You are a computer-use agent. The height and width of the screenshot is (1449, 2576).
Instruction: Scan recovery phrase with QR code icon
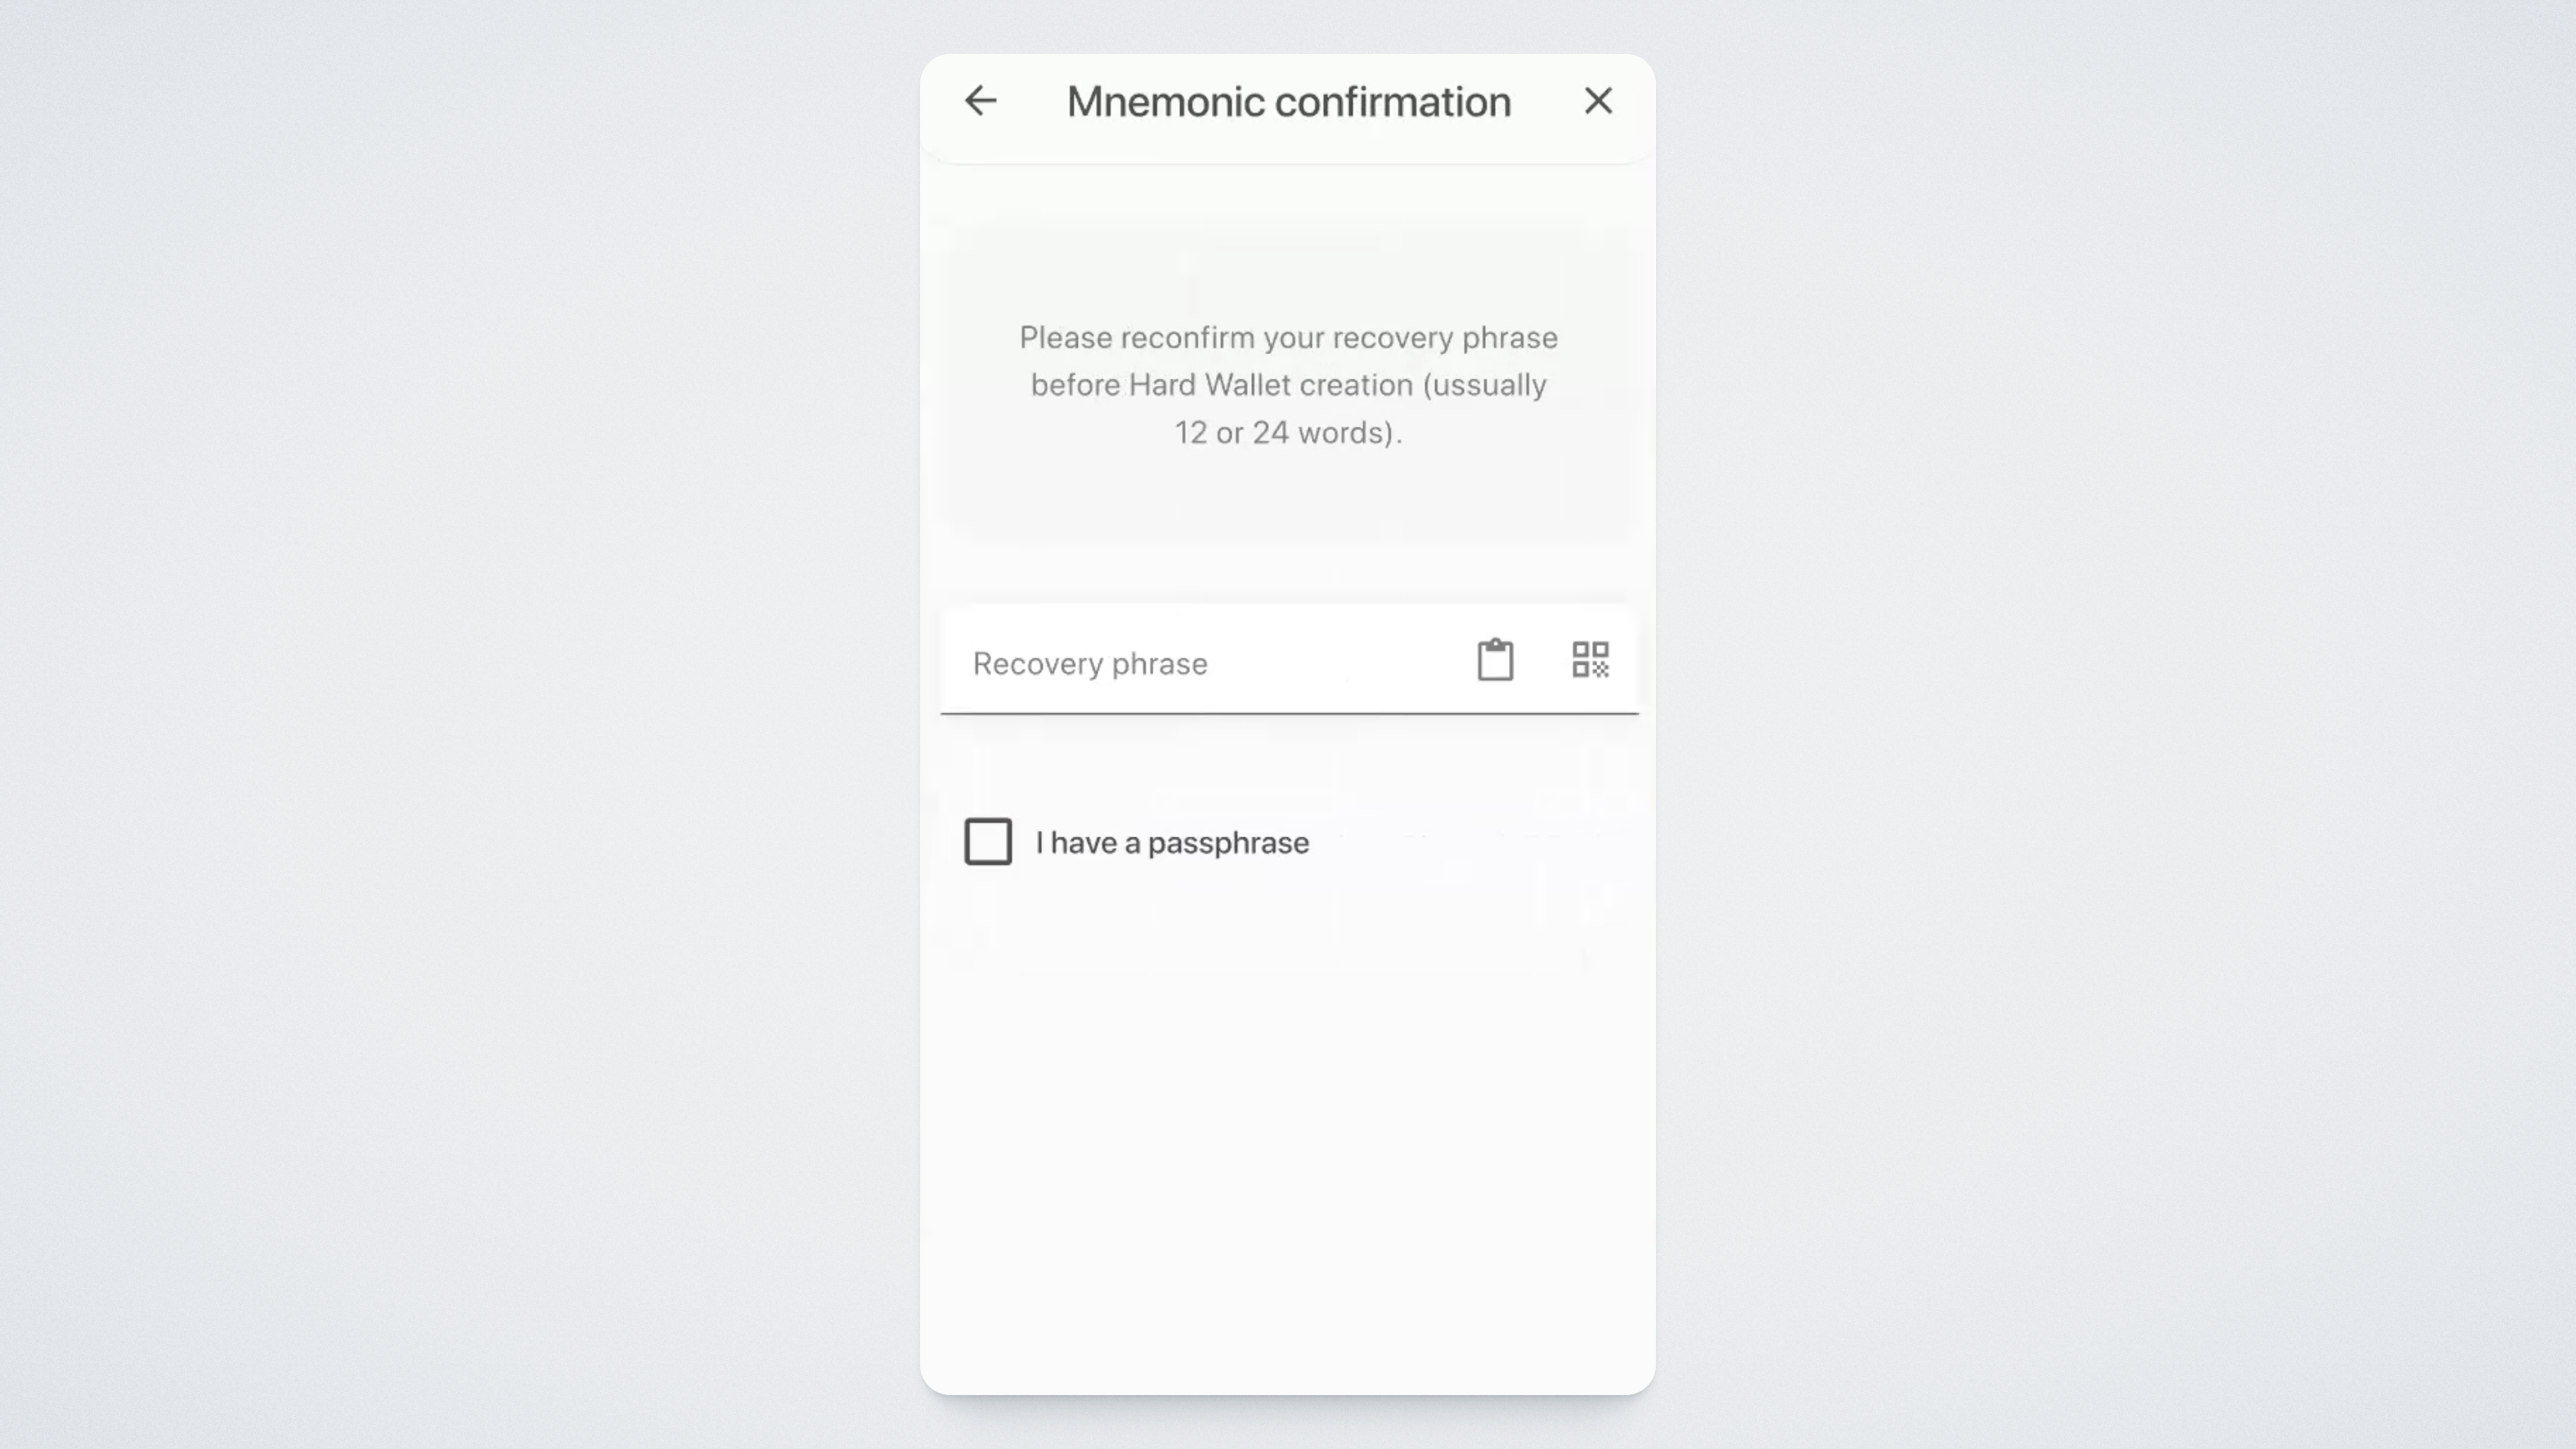coord(1590,660)
